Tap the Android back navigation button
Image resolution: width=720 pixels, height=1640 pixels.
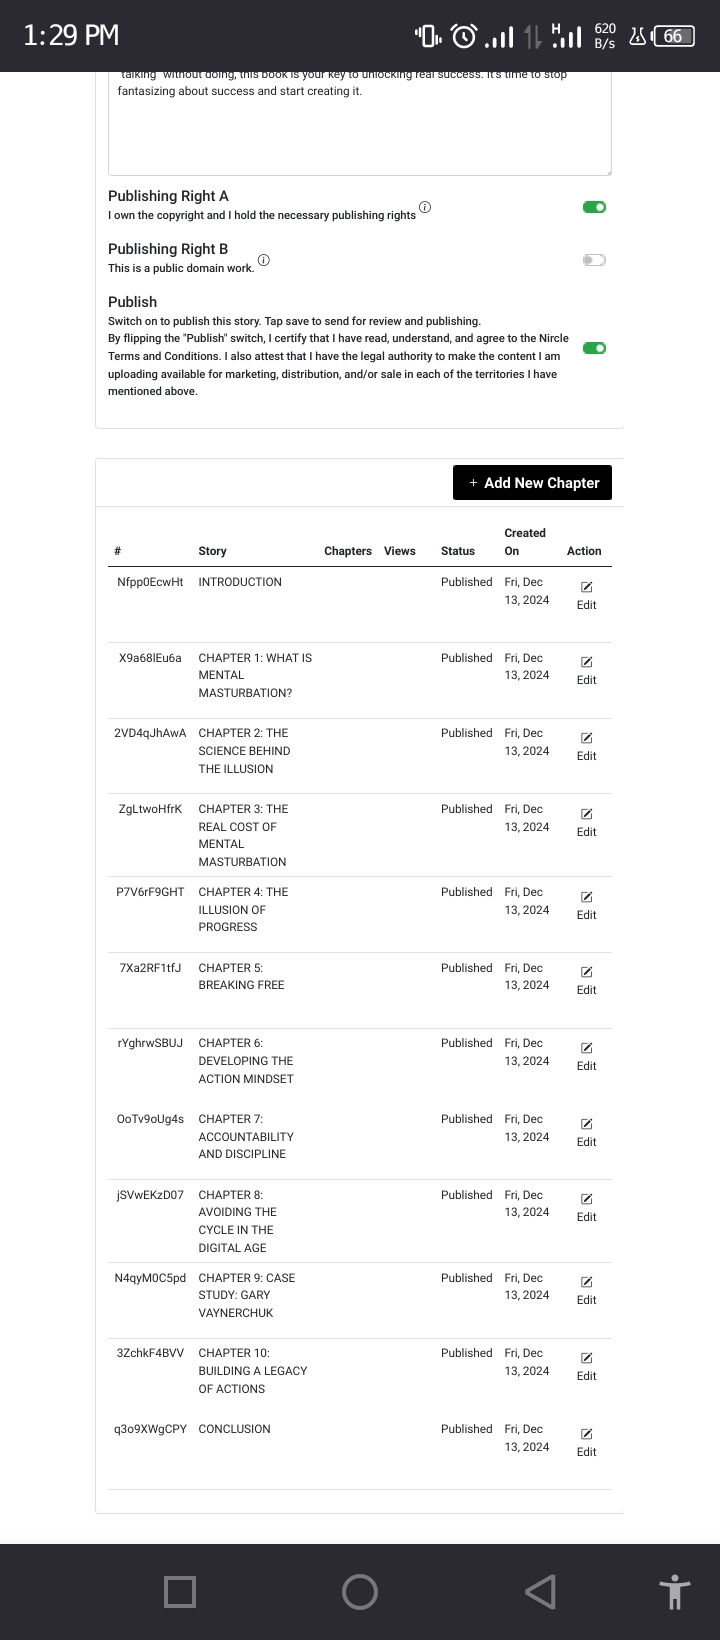coord(540,1591)
